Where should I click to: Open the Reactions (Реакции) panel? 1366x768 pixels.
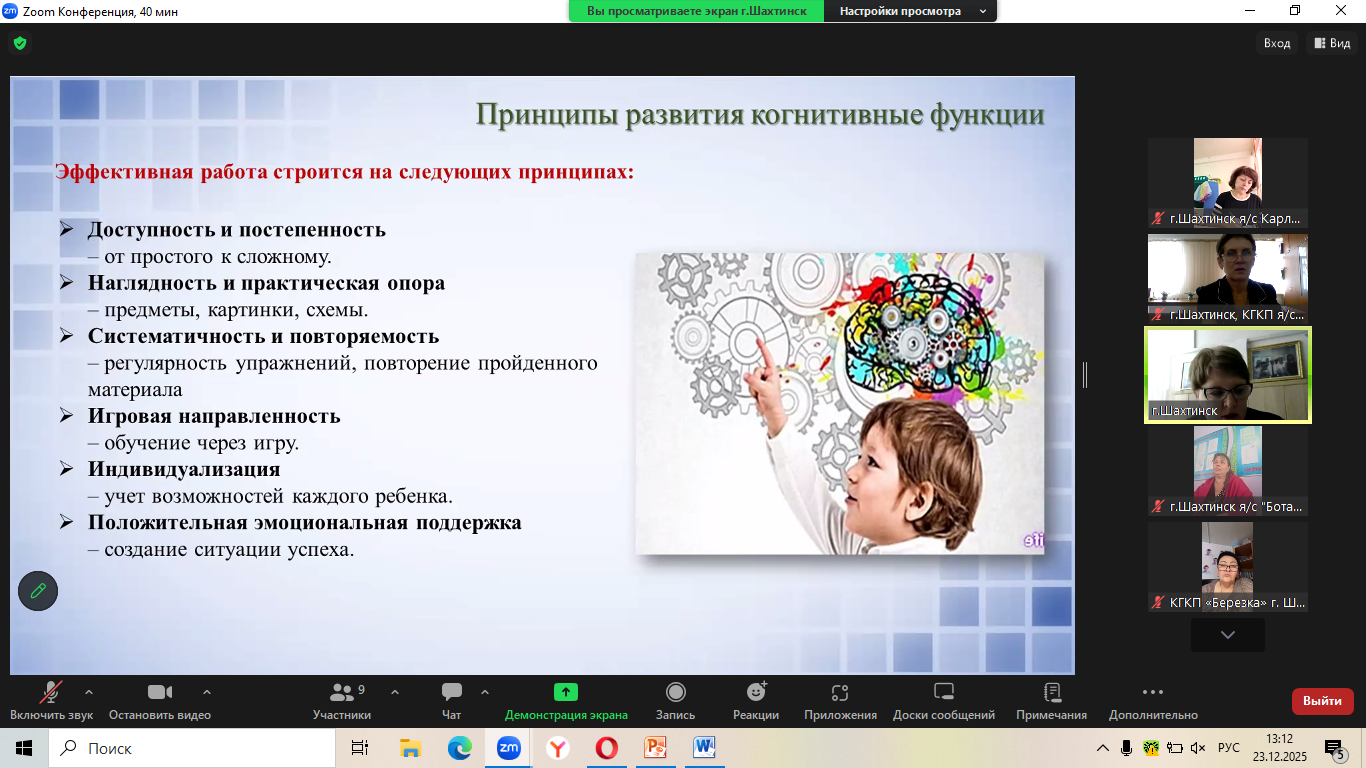756,700
